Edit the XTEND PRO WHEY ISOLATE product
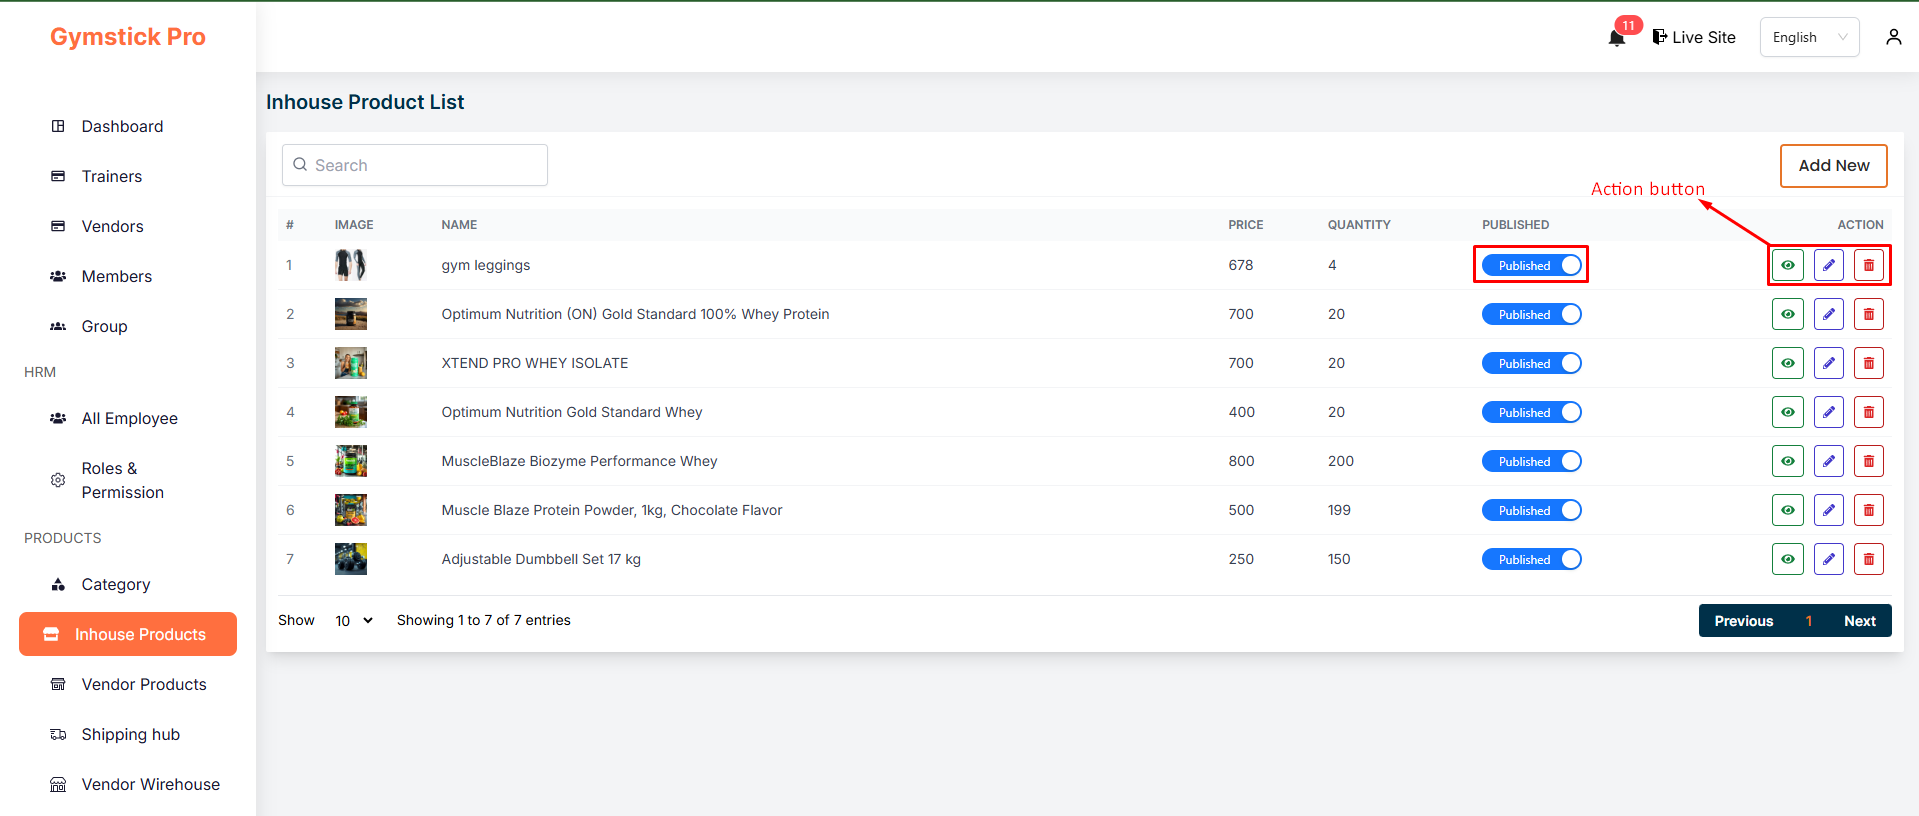1919x816 pixels. 1828,363
